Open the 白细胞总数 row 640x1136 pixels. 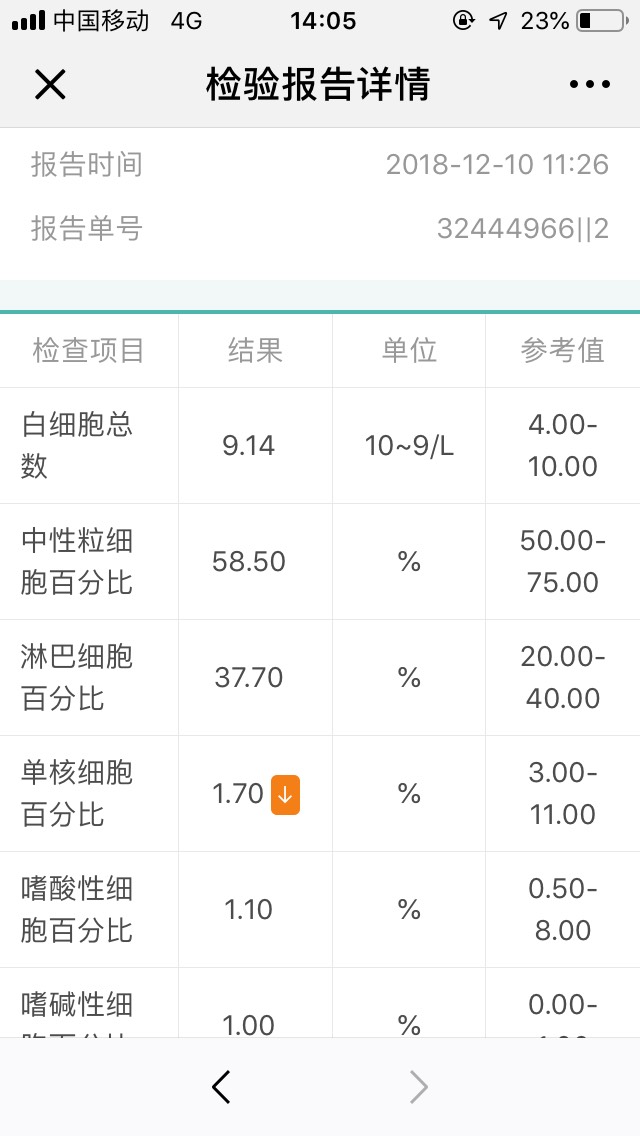(320, 446)
